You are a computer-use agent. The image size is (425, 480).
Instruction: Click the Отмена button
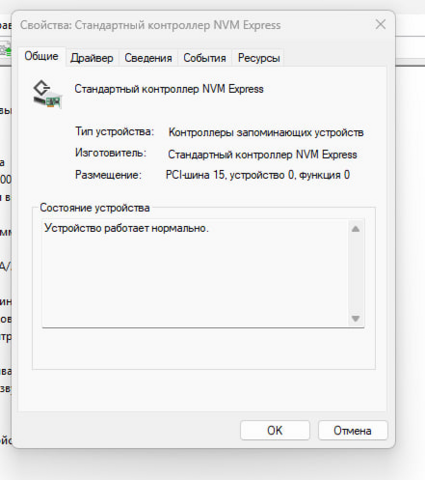352,430
